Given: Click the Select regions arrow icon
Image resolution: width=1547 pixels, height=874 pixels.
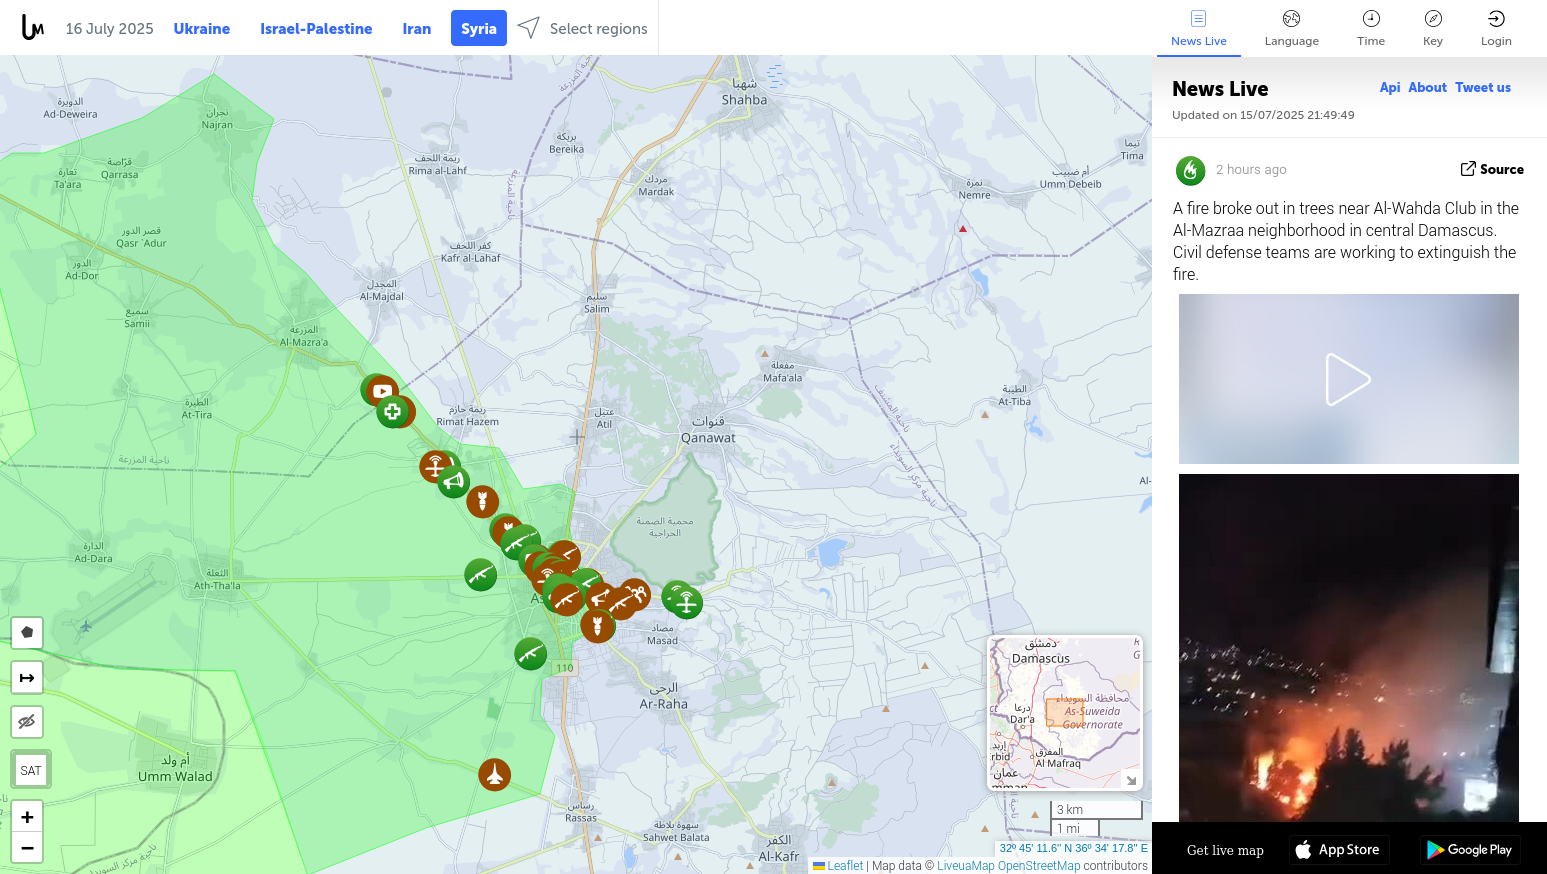Looking at the screenshot, I should pos(529,28).
